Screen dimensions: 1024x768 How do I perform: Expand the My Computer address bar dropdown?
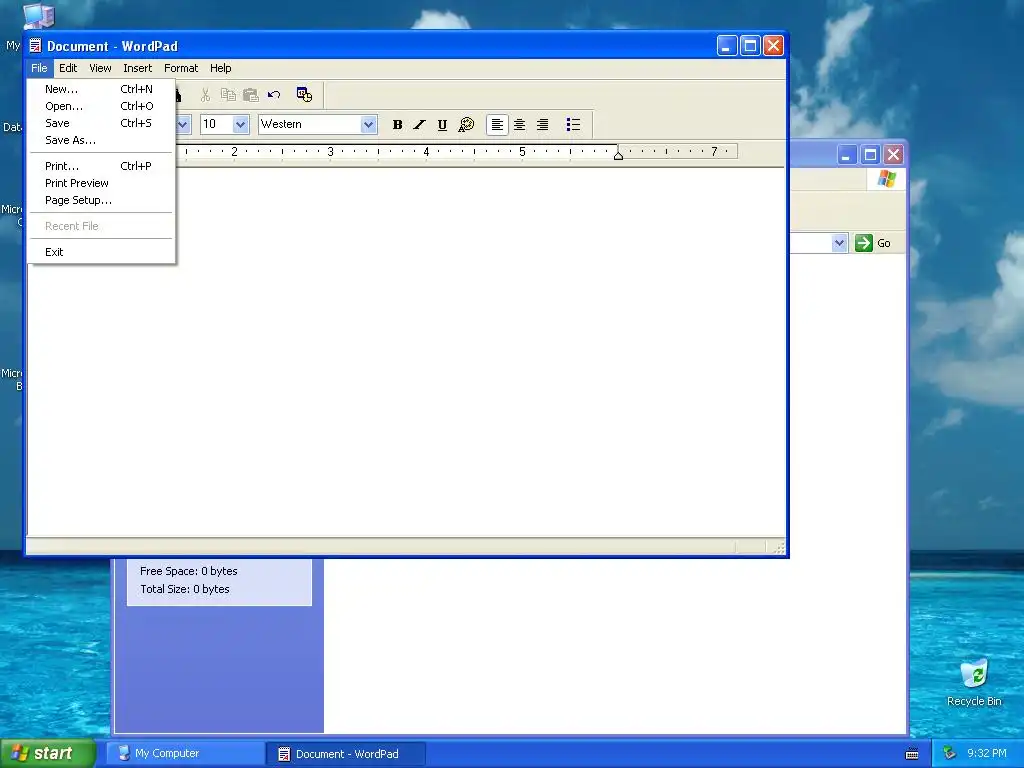click(x=839, y=243)
